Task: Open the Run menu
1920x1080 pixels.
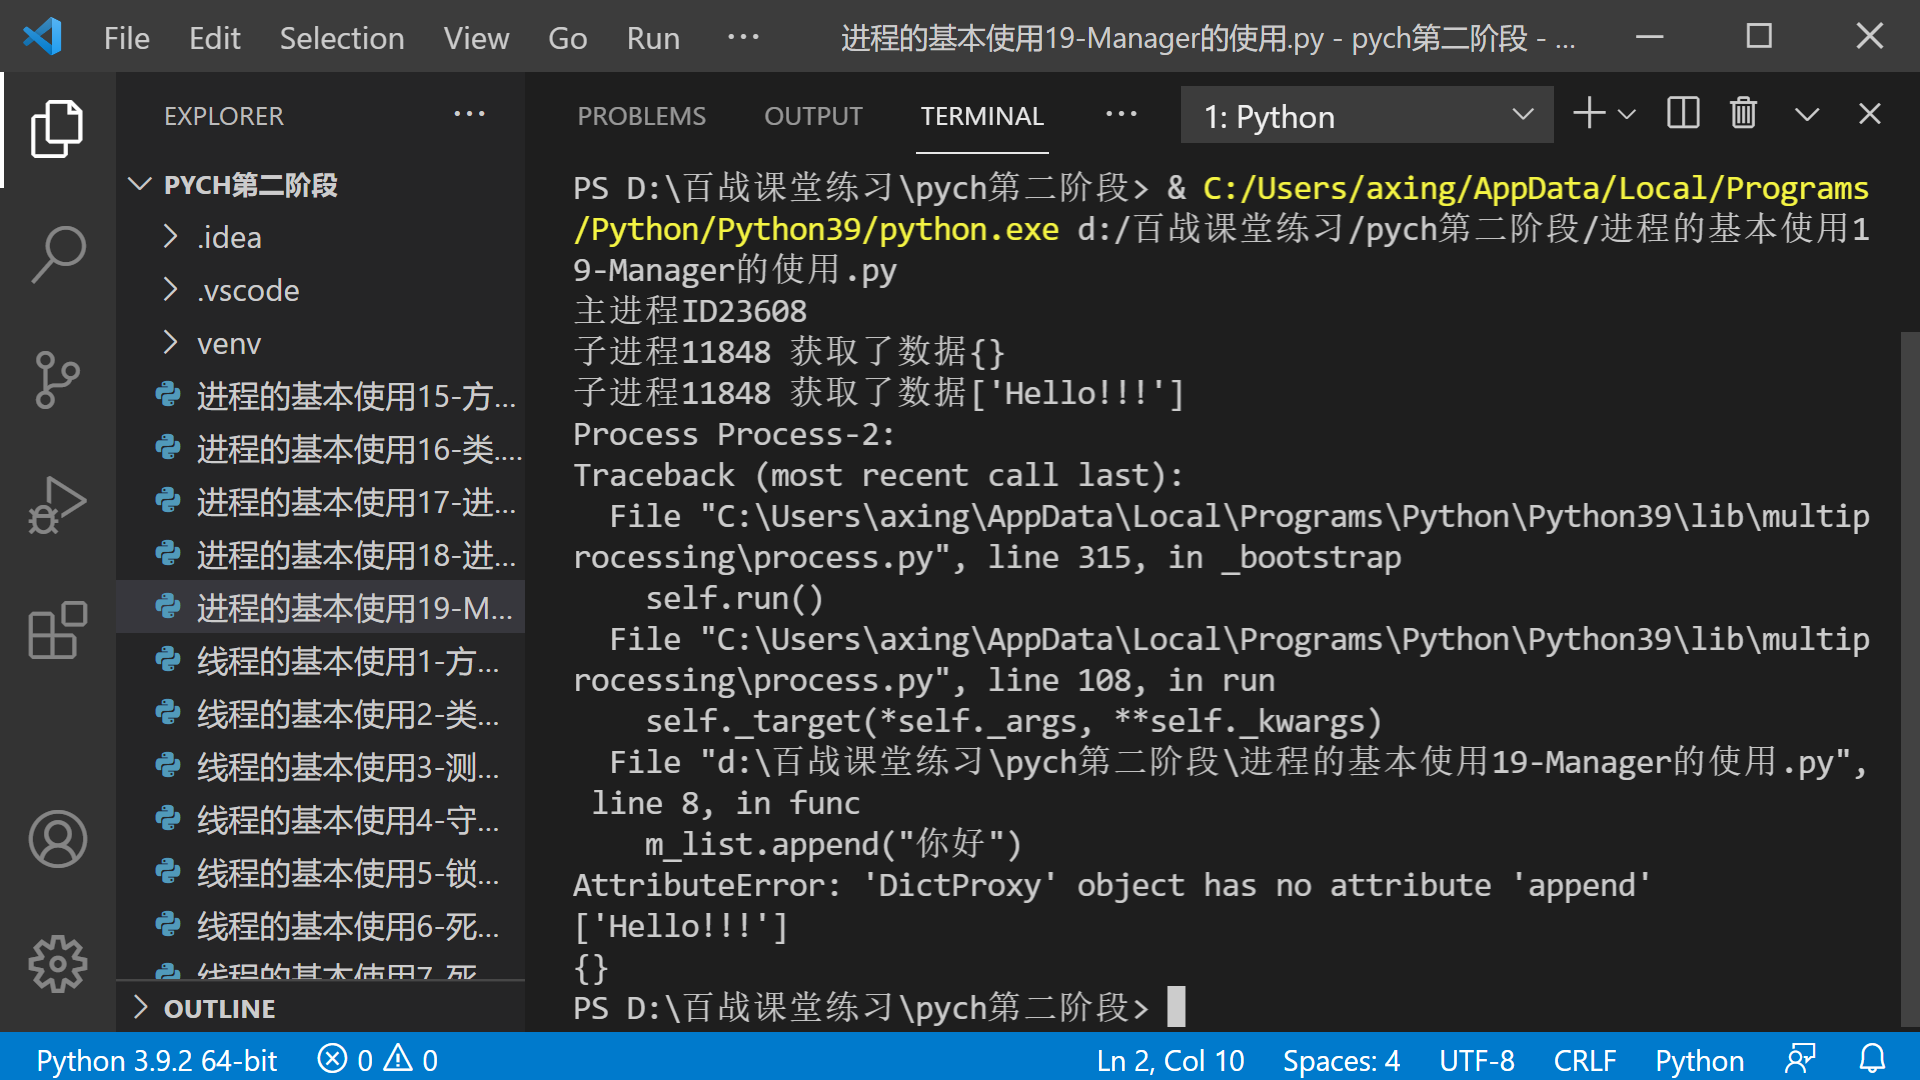Action: pyautogui.click(x=653, y=38)
